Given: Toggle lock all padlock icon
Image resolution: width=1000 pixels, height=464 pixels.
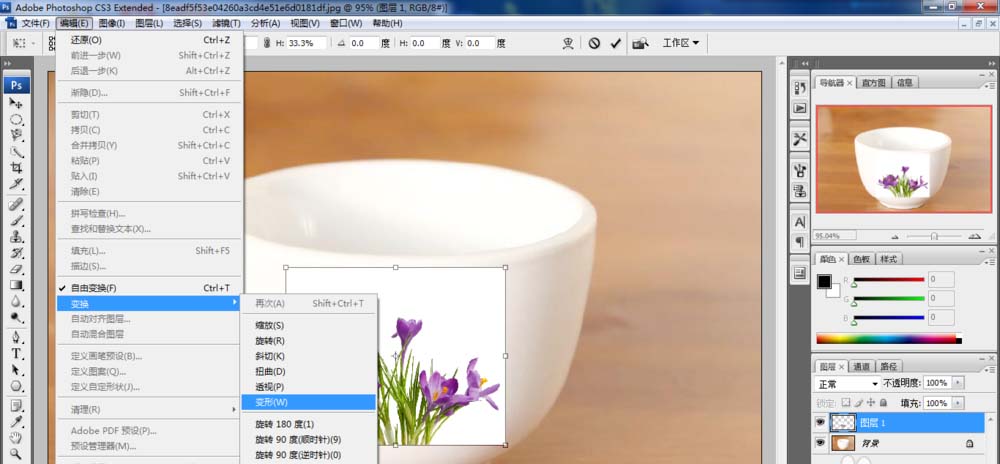Looking at the screenshot, I should 883,403.
